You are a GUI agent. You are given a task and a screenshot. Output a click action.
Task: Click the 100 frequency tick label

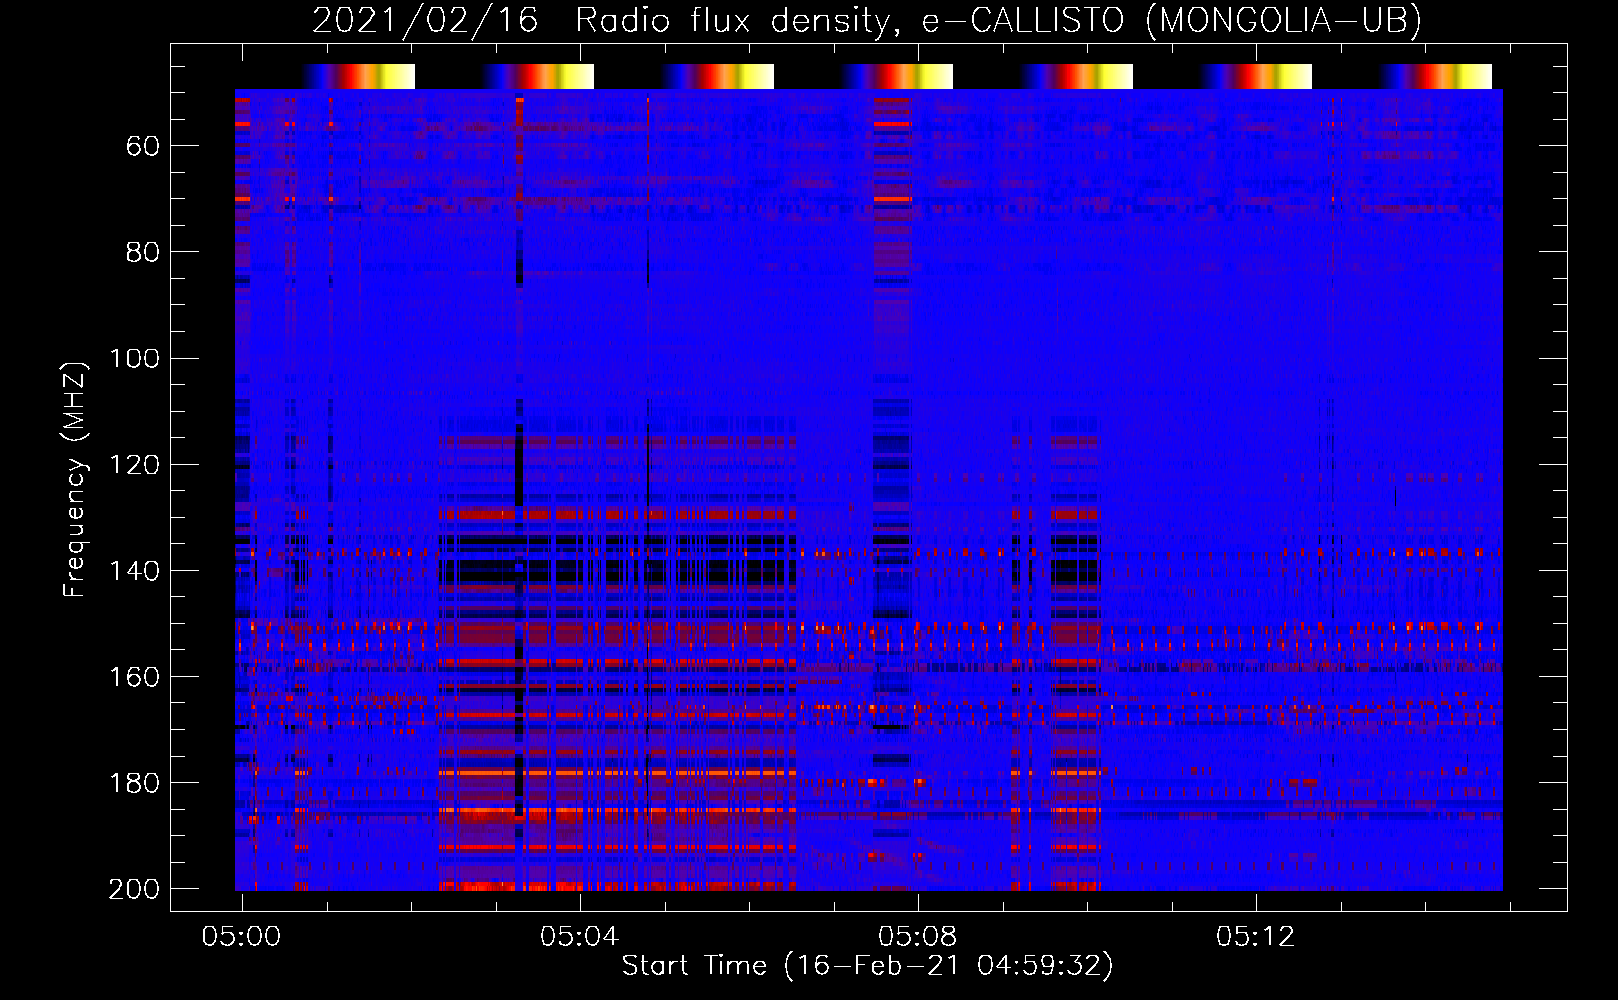(134, 359)
